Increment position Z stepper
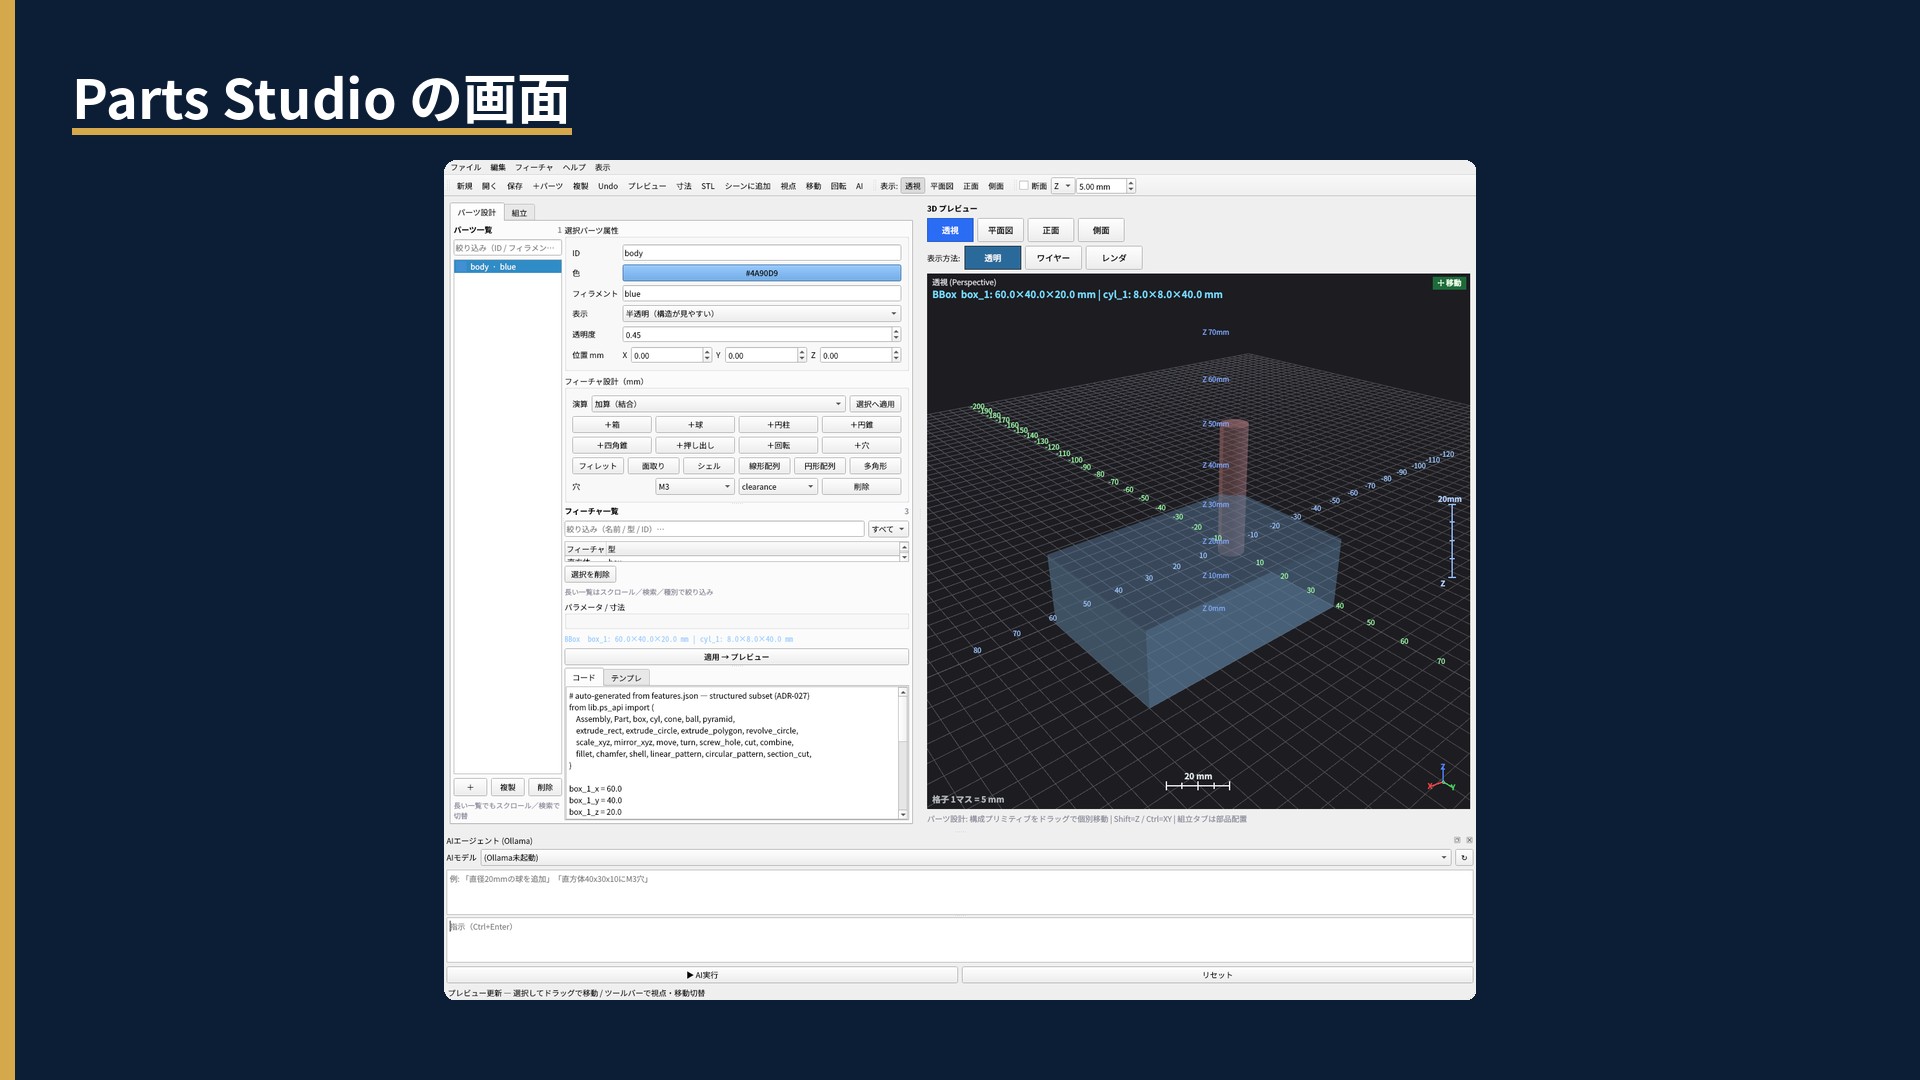The image size is (1920, 1080). coord(896,352)
